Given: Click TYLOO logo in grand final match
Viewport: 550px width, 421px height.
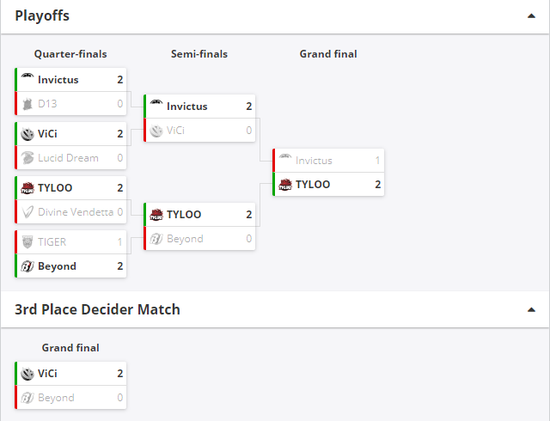Looking at the screenshot, I should [285, 185].
